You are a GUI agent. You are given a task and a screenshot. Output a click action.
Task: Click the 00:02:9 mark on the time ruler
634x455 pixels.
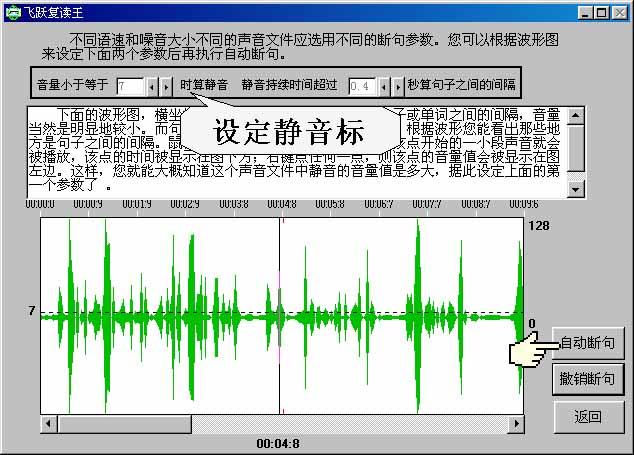(185, 203)
